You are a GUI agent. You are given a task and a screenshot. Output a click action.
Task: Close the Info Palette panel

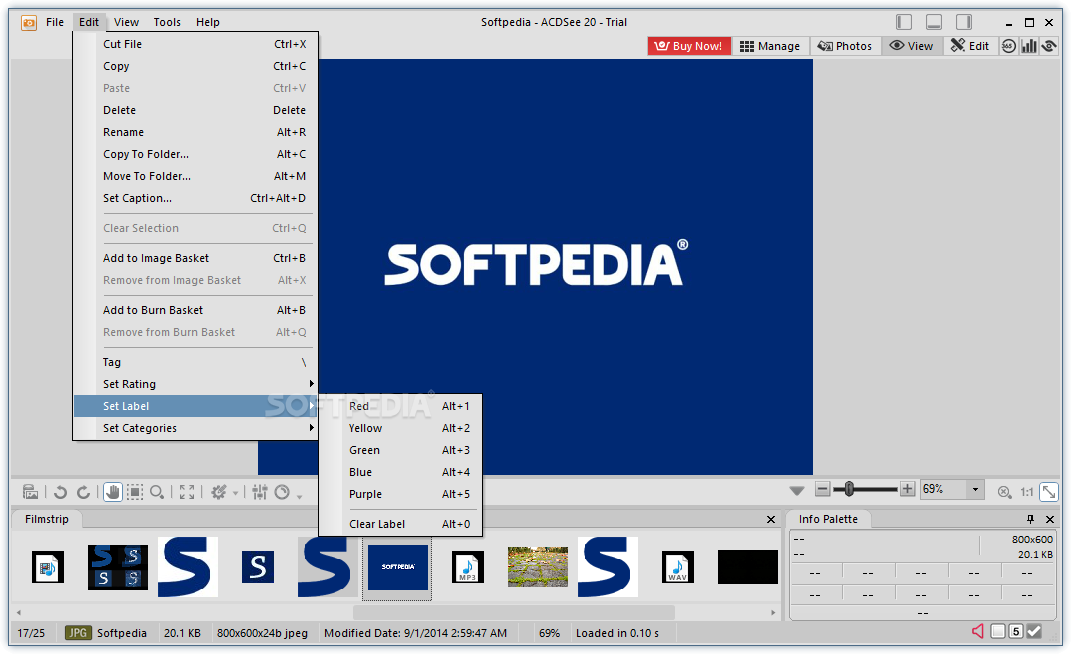coord(1051,519)
